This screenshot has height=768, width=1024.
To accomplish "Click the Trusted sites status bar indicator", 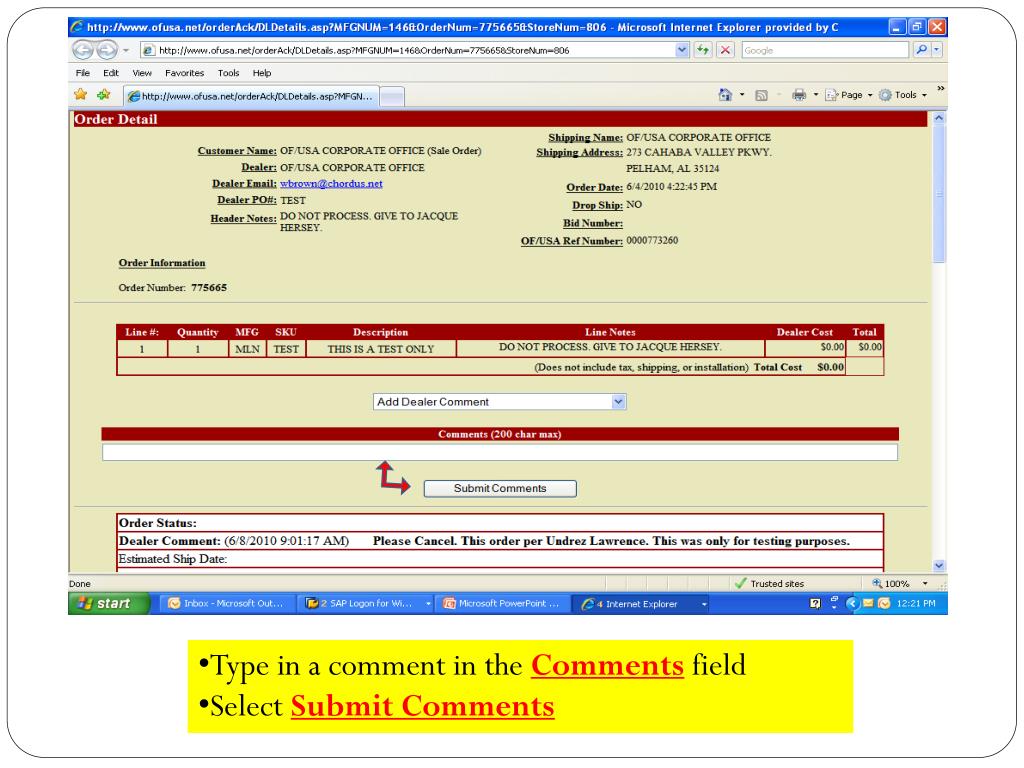I will point(769,584).
